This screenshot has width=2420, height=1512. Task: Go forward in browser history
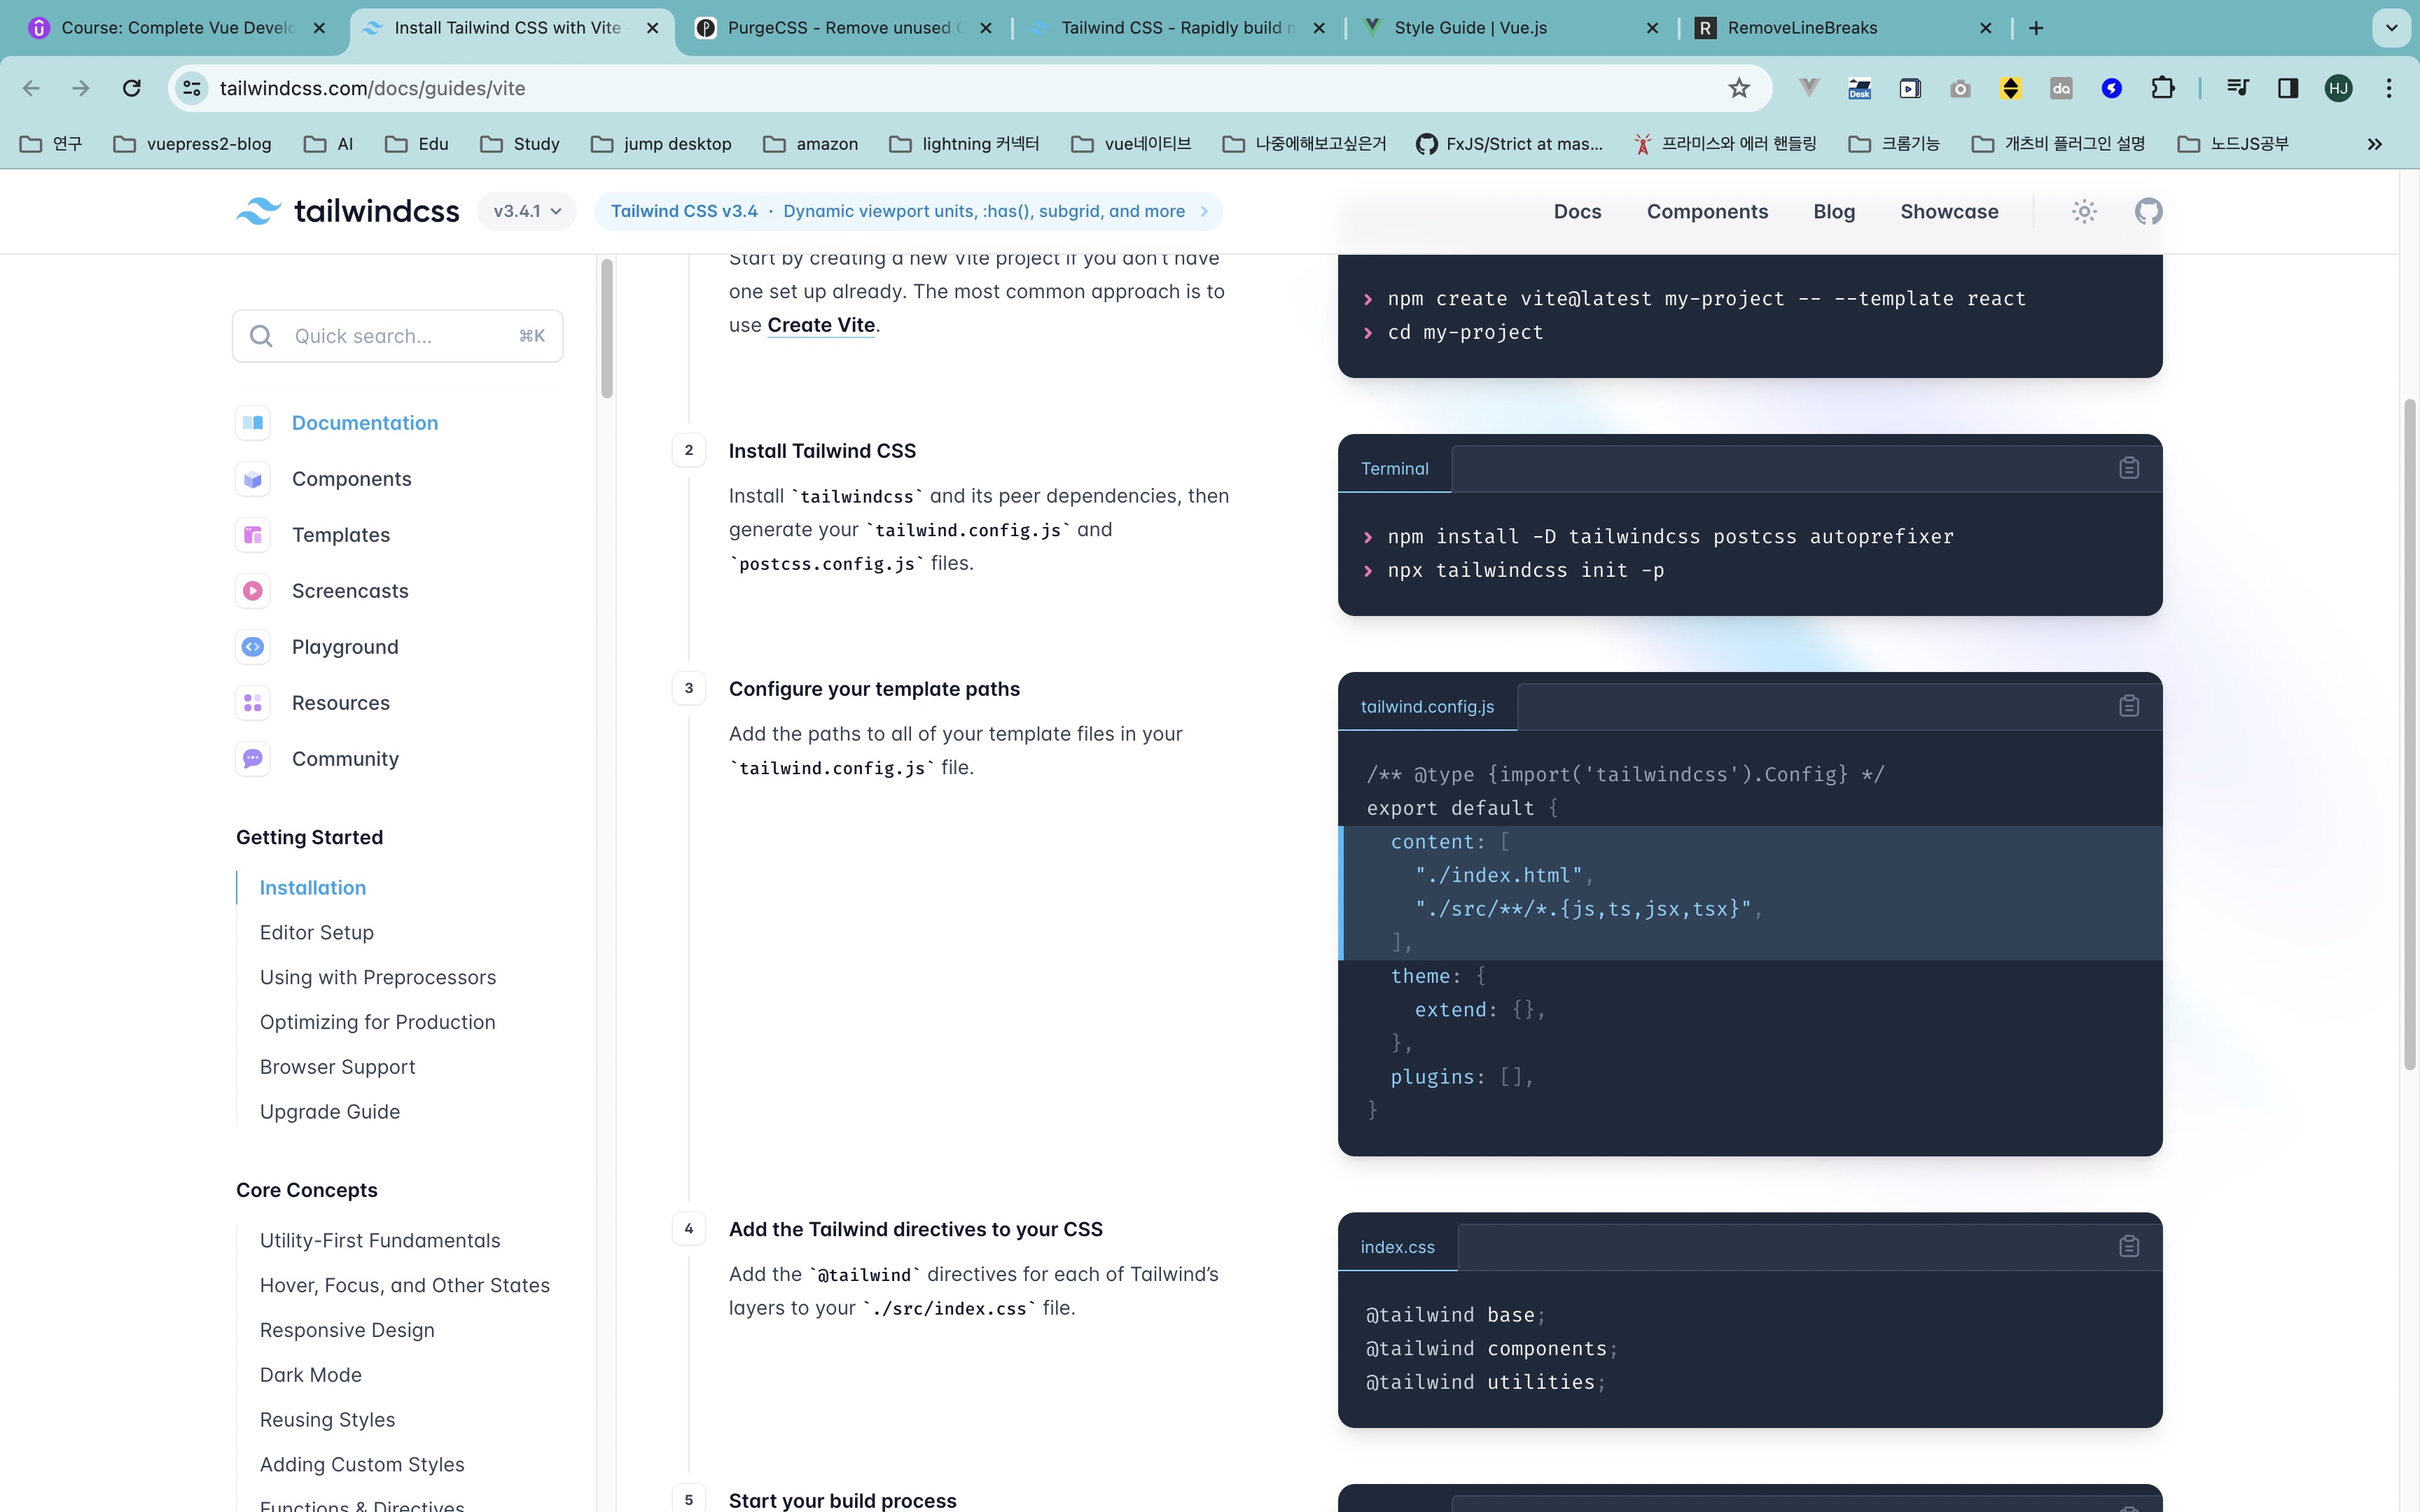(x=81, y=88)
